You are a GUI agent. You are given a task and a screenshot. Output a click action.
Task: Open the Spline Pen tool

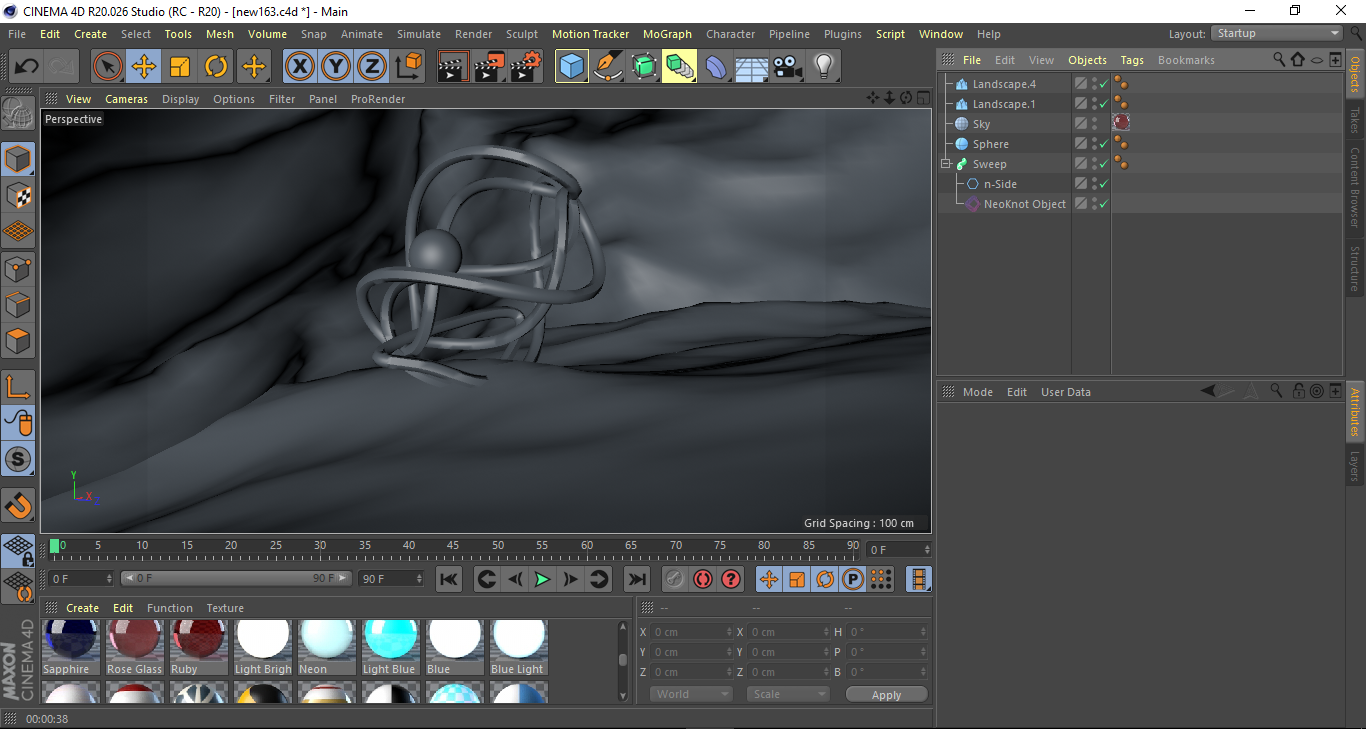pyautogui.click(x=608, y=67)
